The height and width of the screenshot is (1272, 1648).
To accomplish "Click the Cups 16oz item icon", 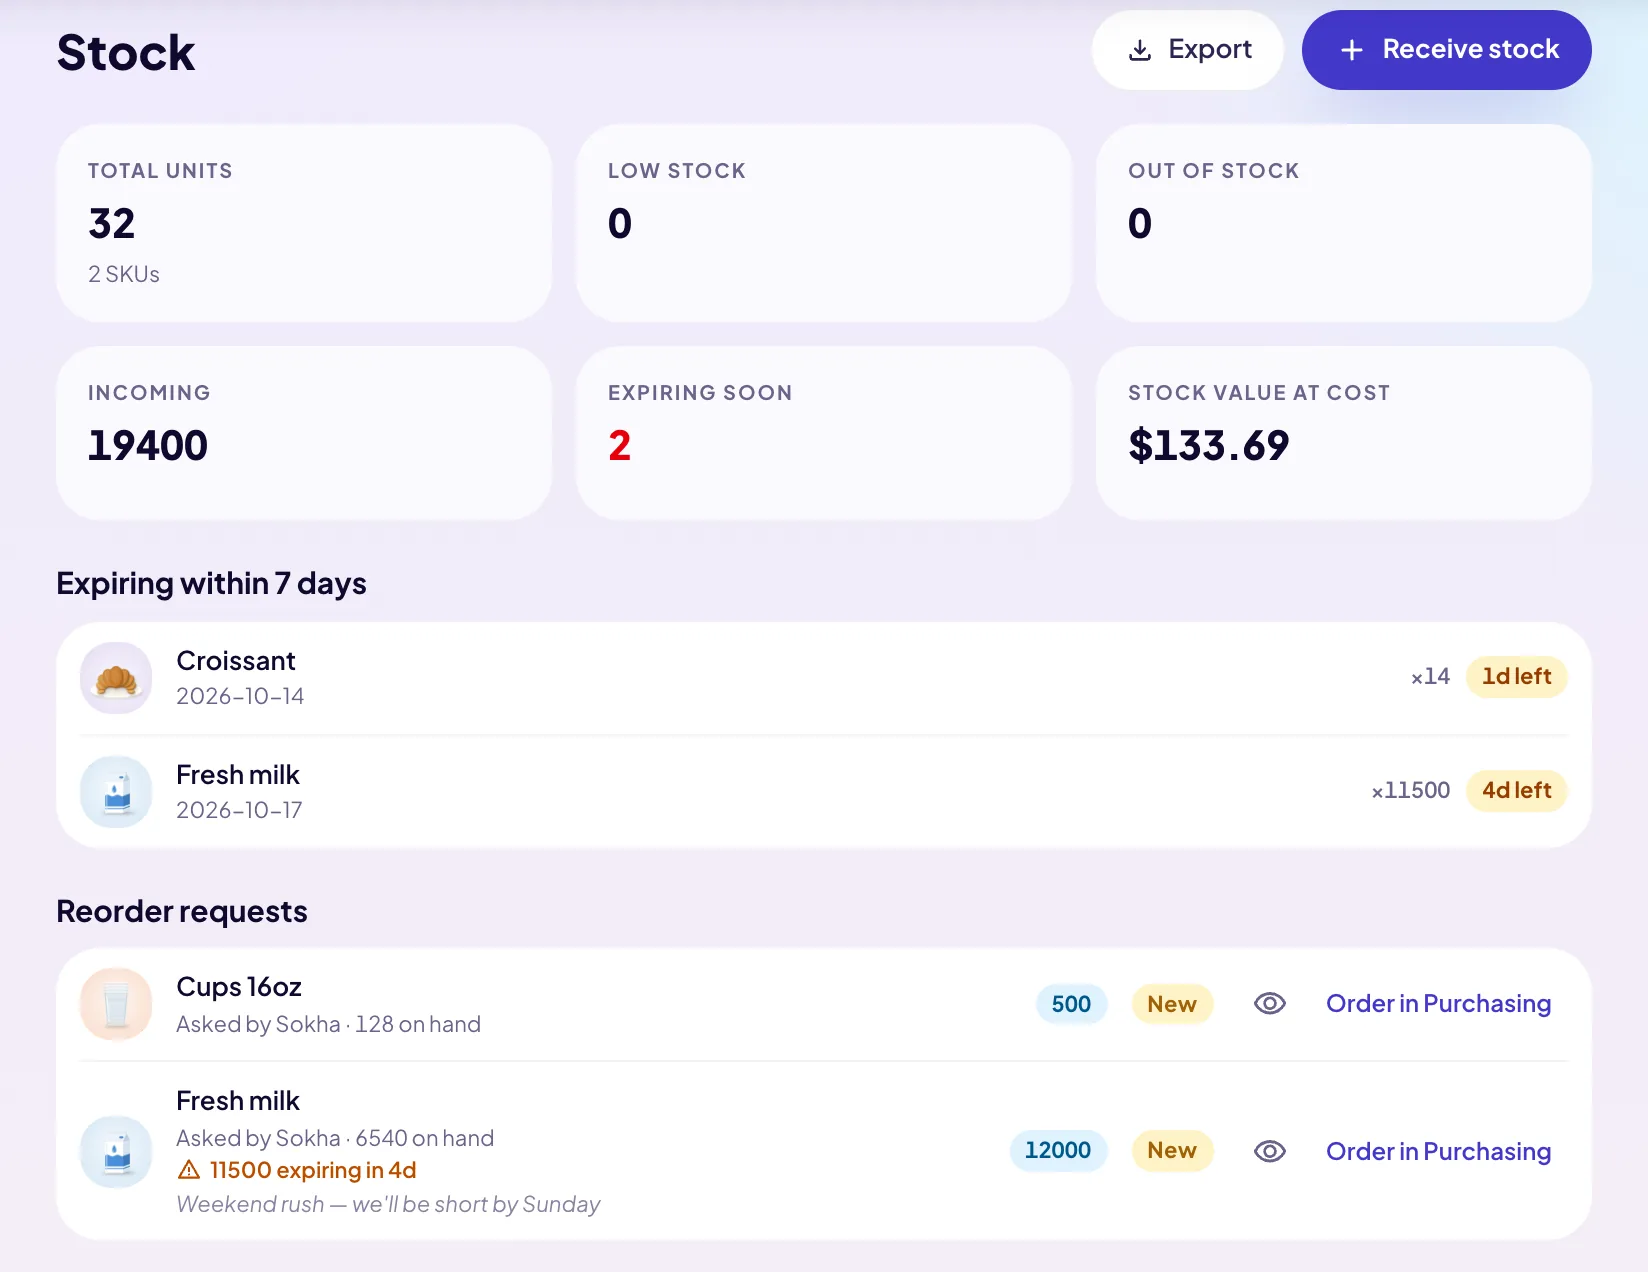I will click(116, 1004).
